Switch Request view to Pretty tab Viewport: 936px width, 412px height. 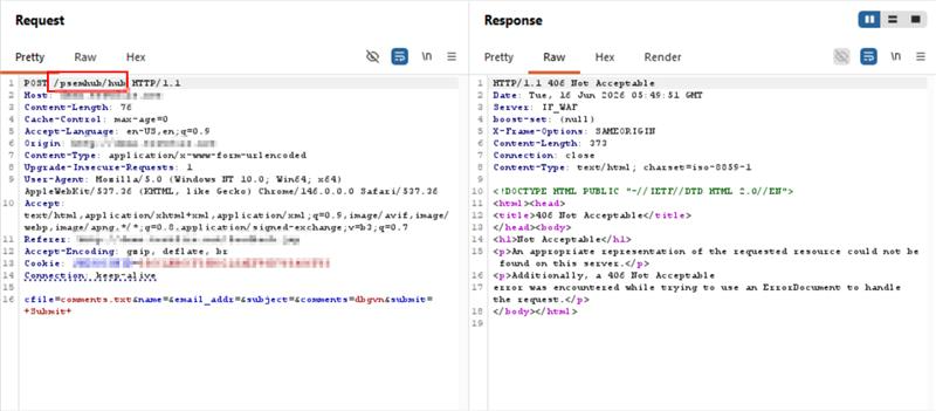coord(30,57)
